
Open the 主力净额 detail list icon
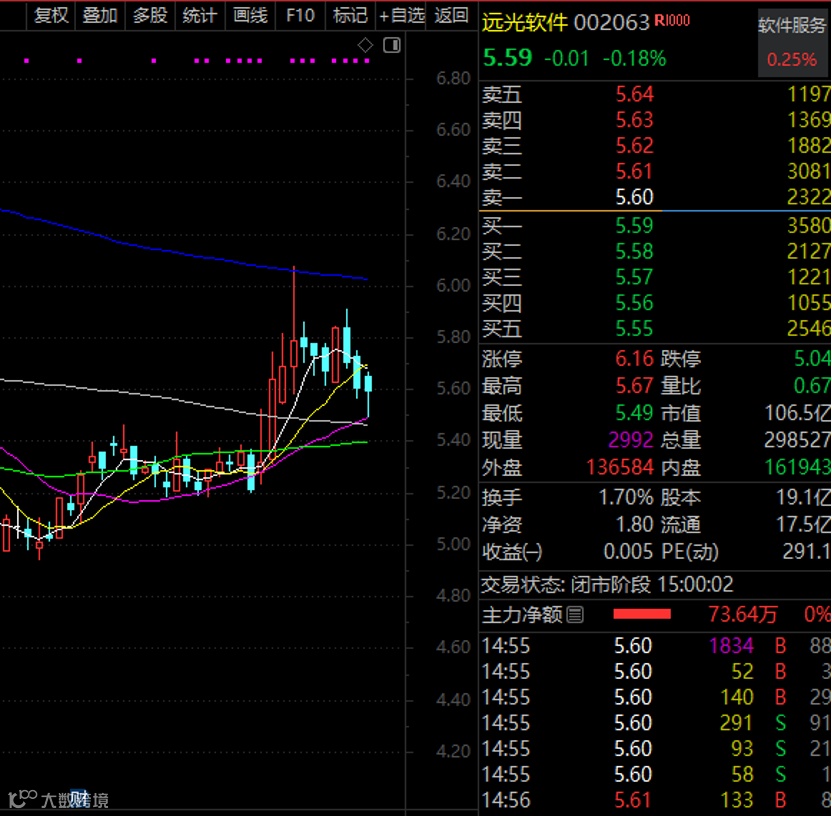[x=575, y=615]
